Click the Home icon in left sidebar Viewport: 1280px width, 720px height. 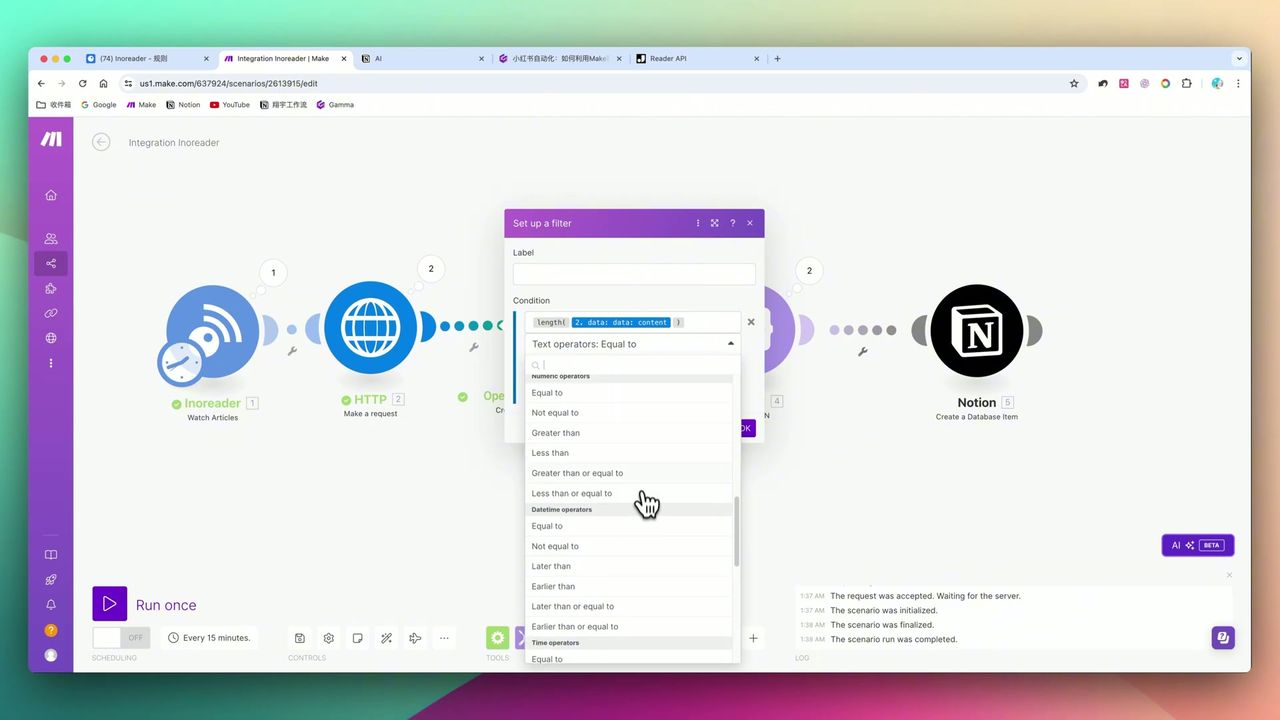[51, 195]
